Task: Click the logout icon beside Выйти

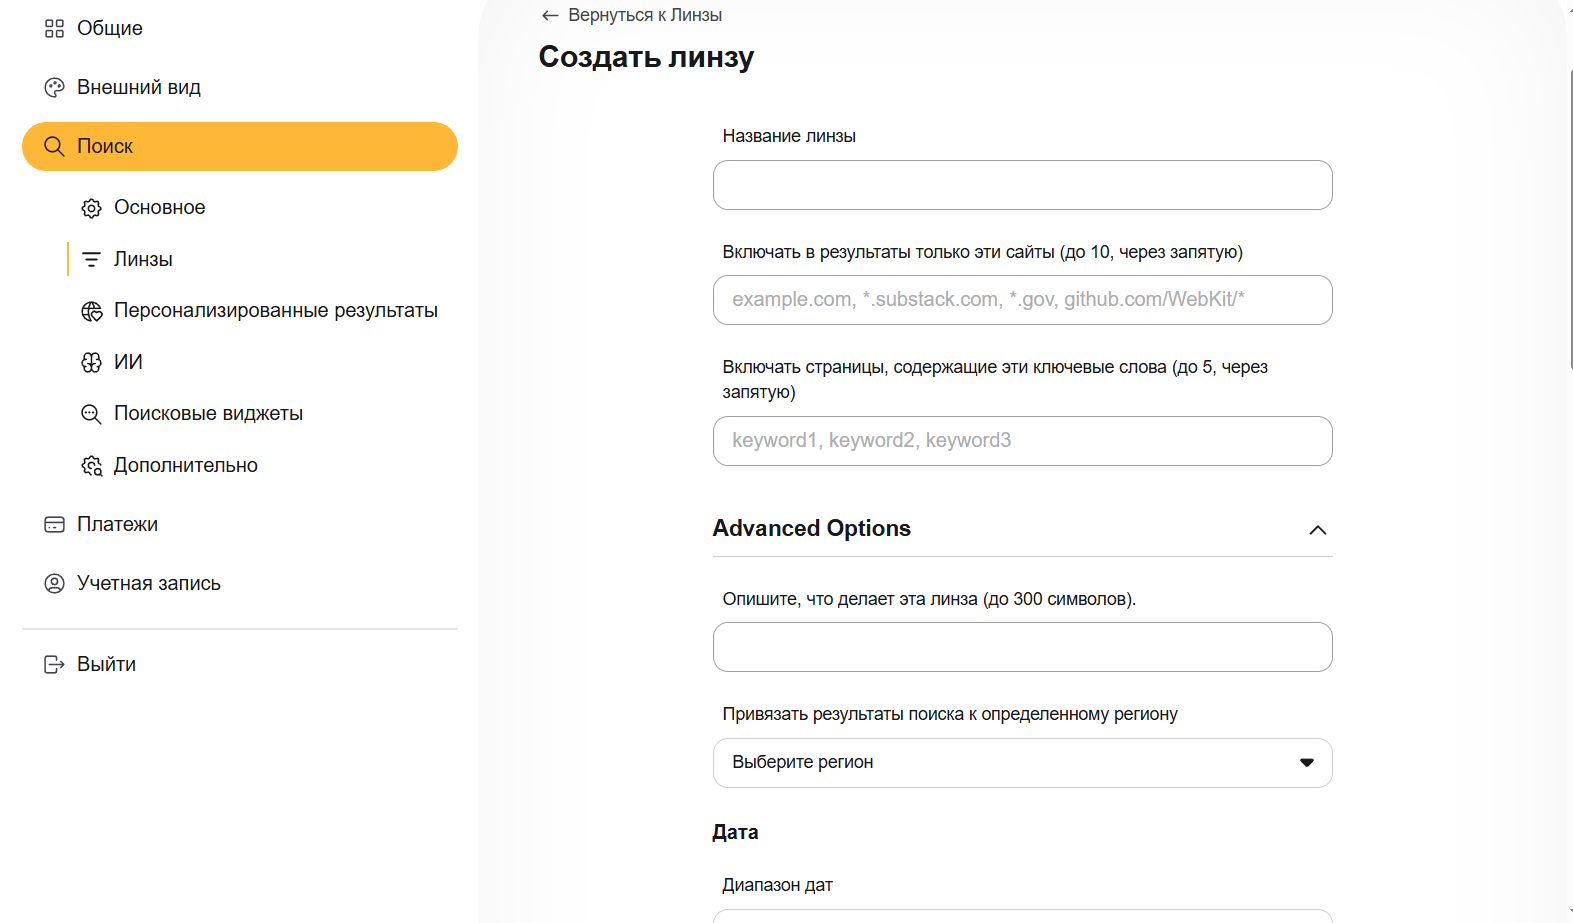Action: point(54,665)
